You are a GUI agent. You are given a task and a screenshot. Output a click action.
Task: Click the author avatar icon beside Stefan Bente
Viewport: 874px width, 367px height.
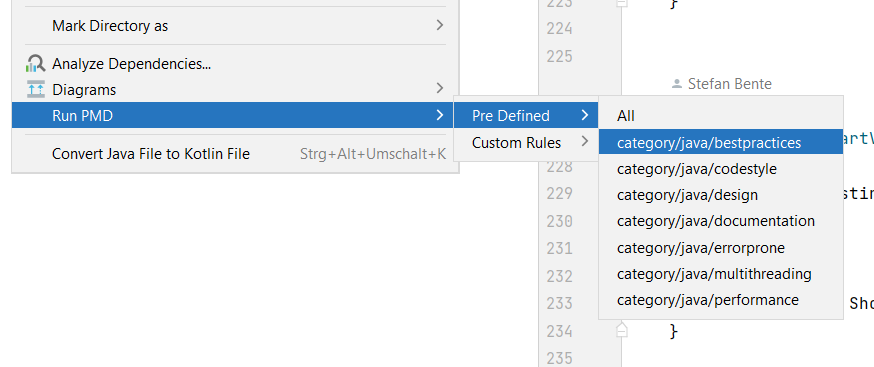click(677, 84)
